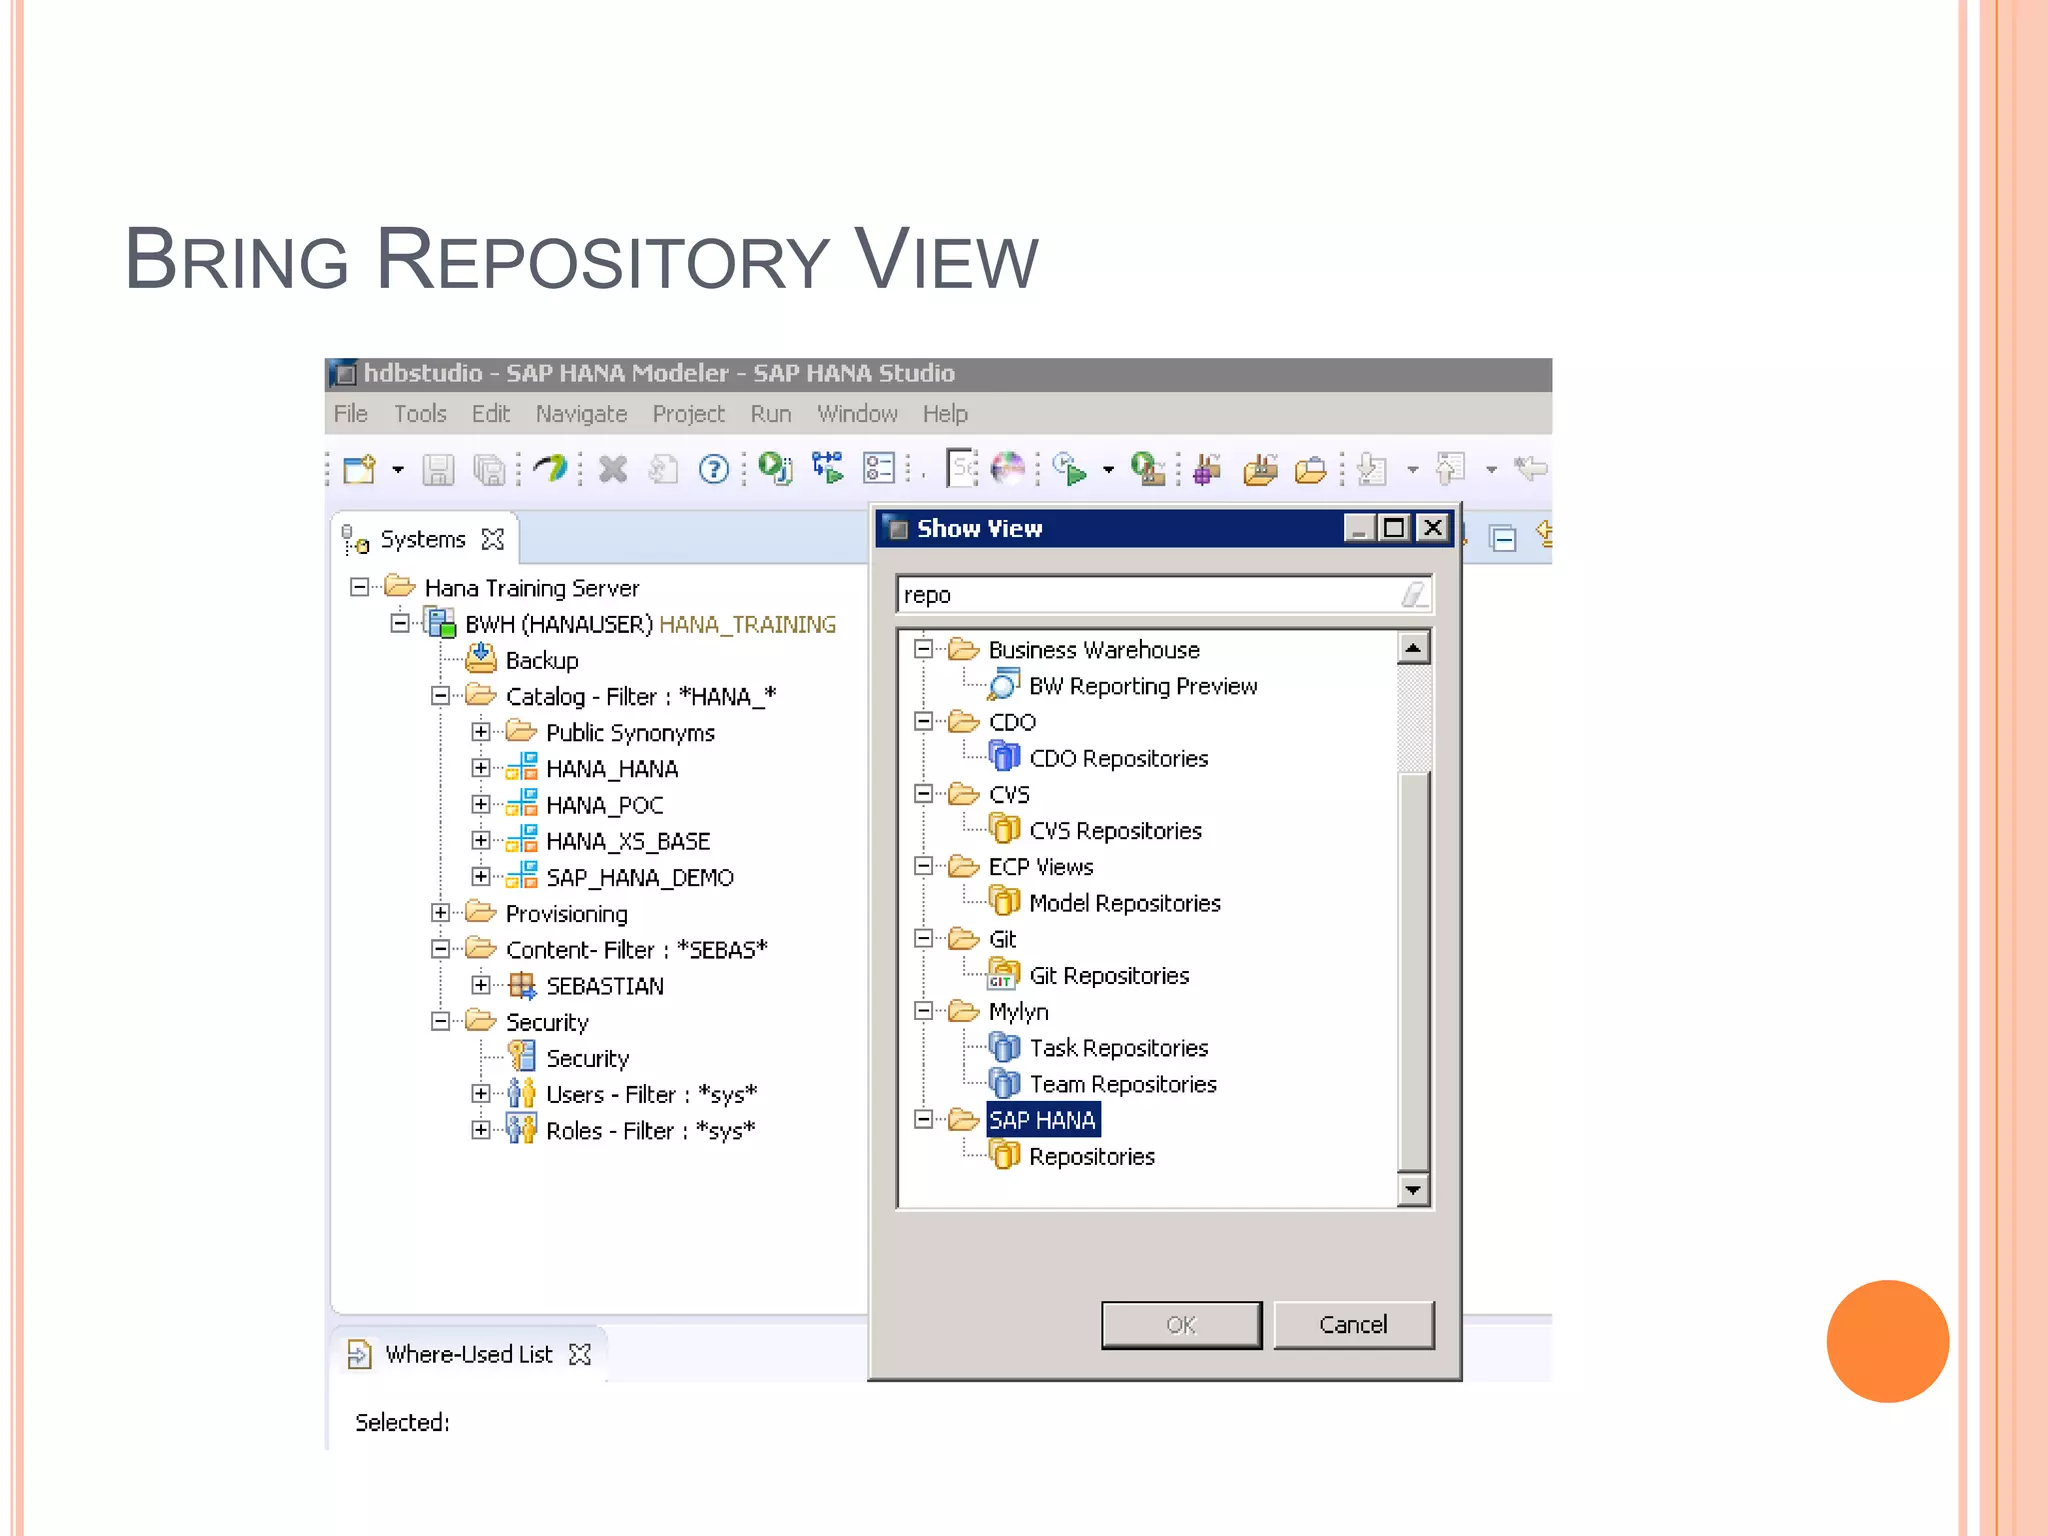Open the Navigate menu
The image size is (2048, 1536).
(x=581, y=414)
